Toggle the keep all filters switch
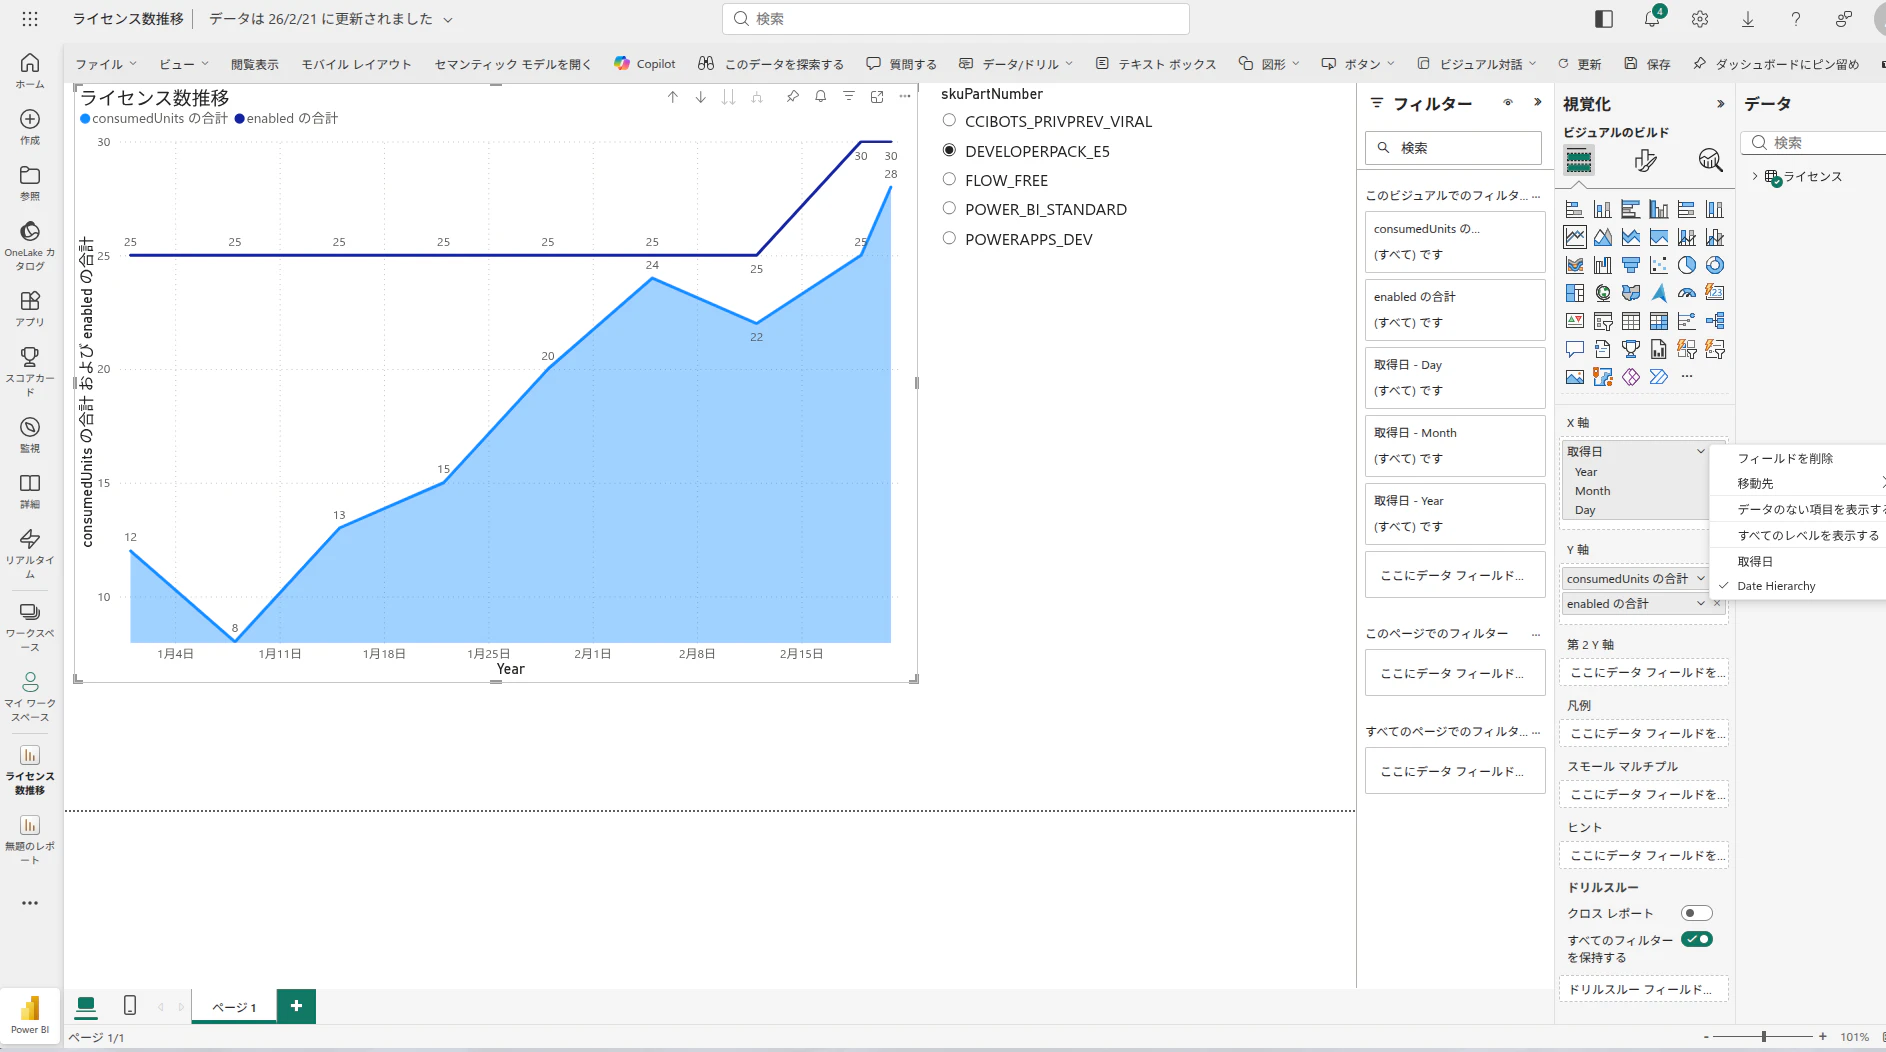 1697,940
